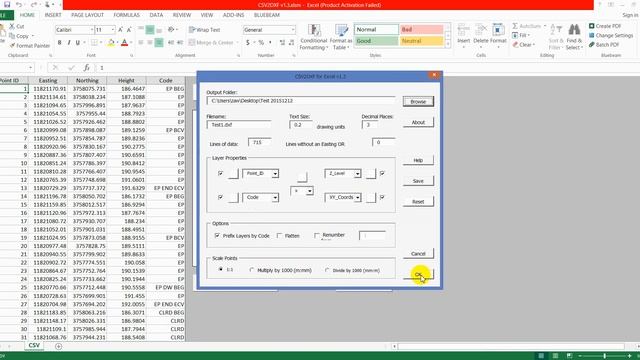Image resolution: width=640 pixels, height=360 pixels.
Task: Expand the Merge & Center dropdown arrow
Action: tap(237, 42)
